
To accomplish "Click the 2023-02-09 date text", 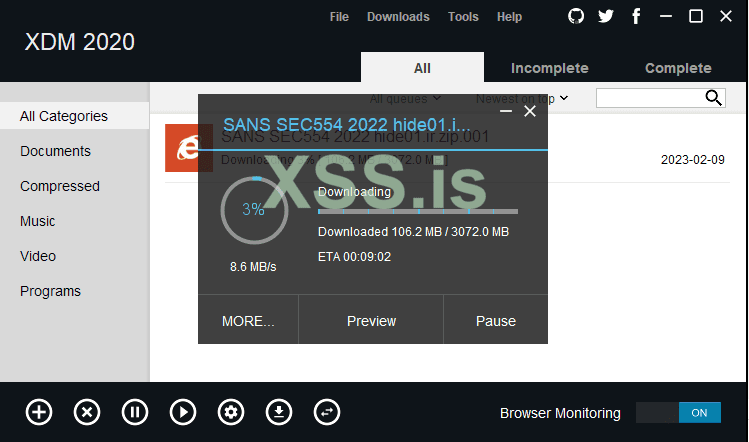I will [x=693, y=160].
